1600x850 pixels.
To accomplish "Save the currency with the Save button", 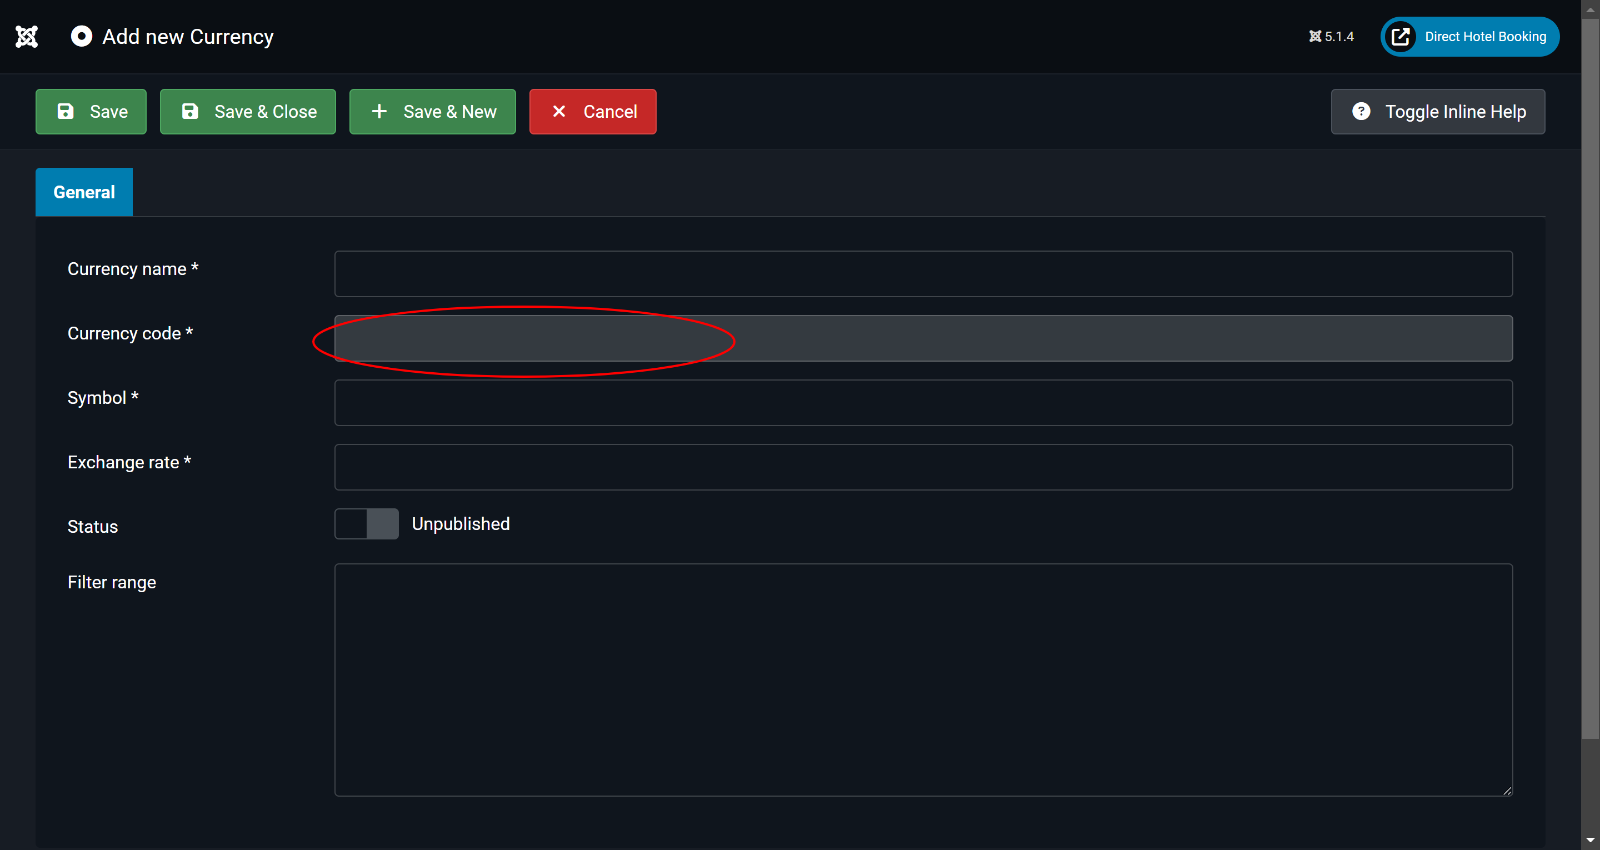I will (x=91, y=112).
